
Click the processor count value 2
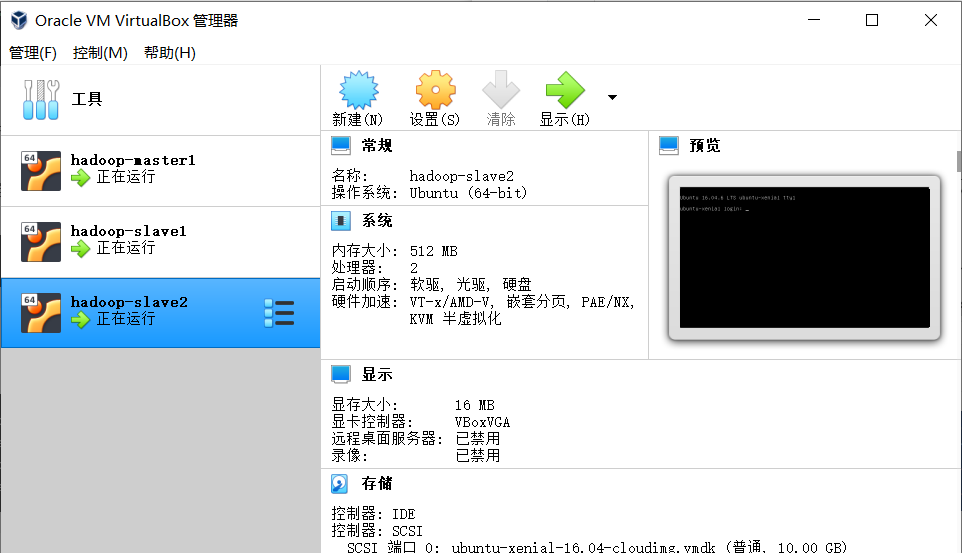[414, 268]
